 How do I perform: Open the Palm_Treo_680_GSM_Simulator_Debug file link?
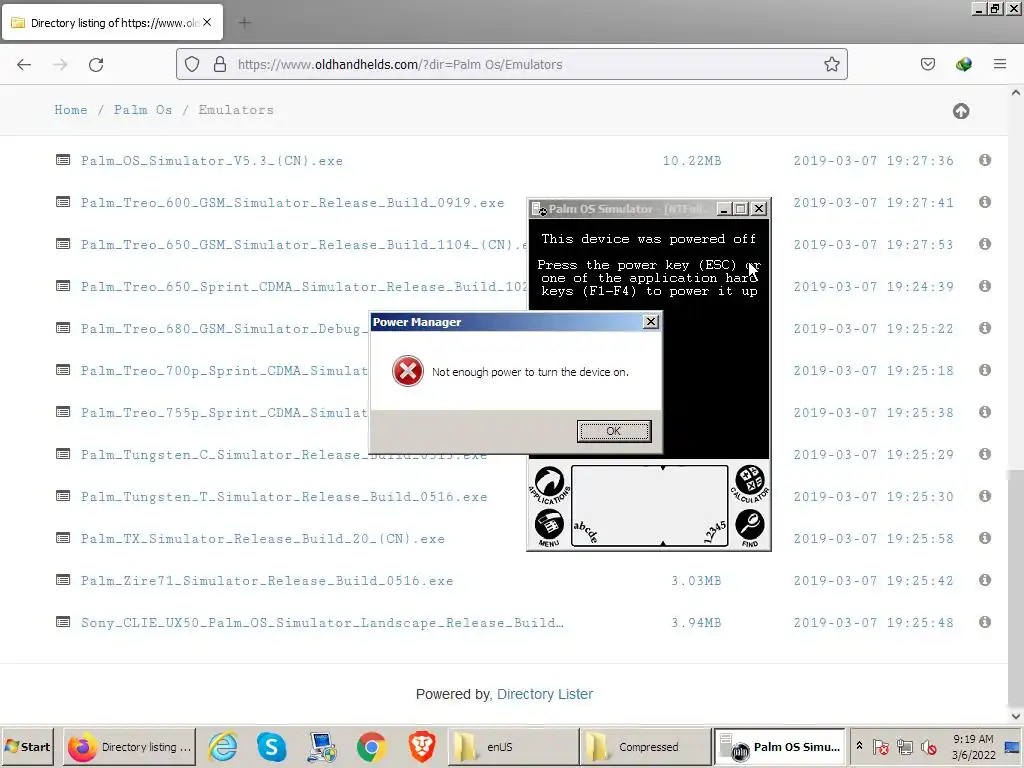(x=224, y=328)
